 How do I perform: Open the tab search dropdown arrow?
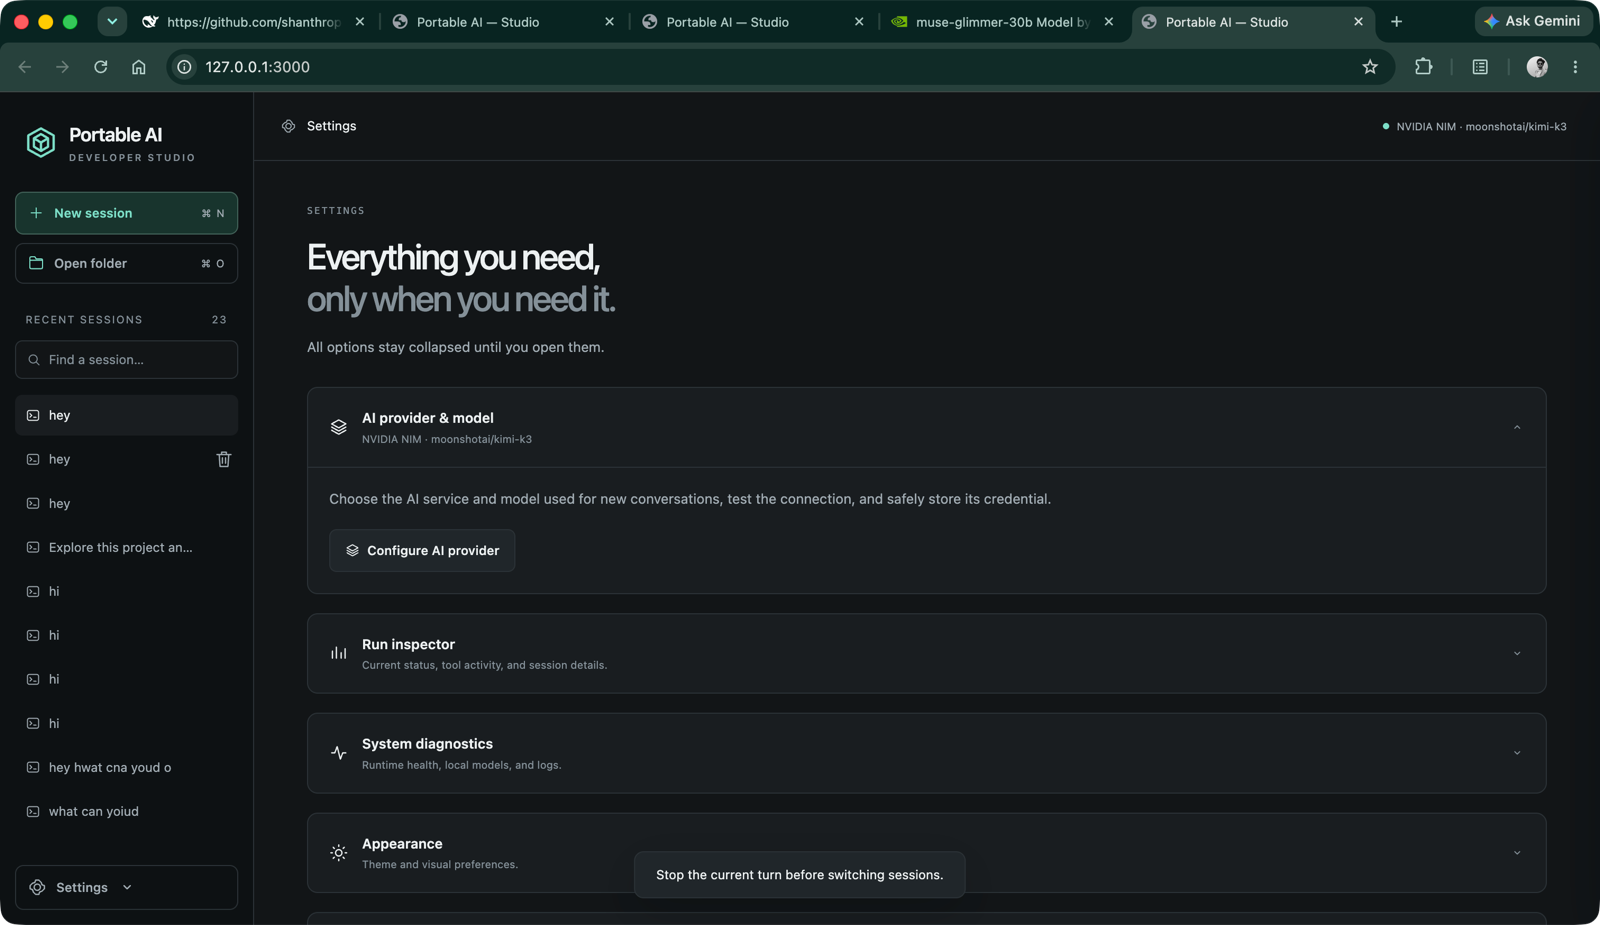pos(112,22)
